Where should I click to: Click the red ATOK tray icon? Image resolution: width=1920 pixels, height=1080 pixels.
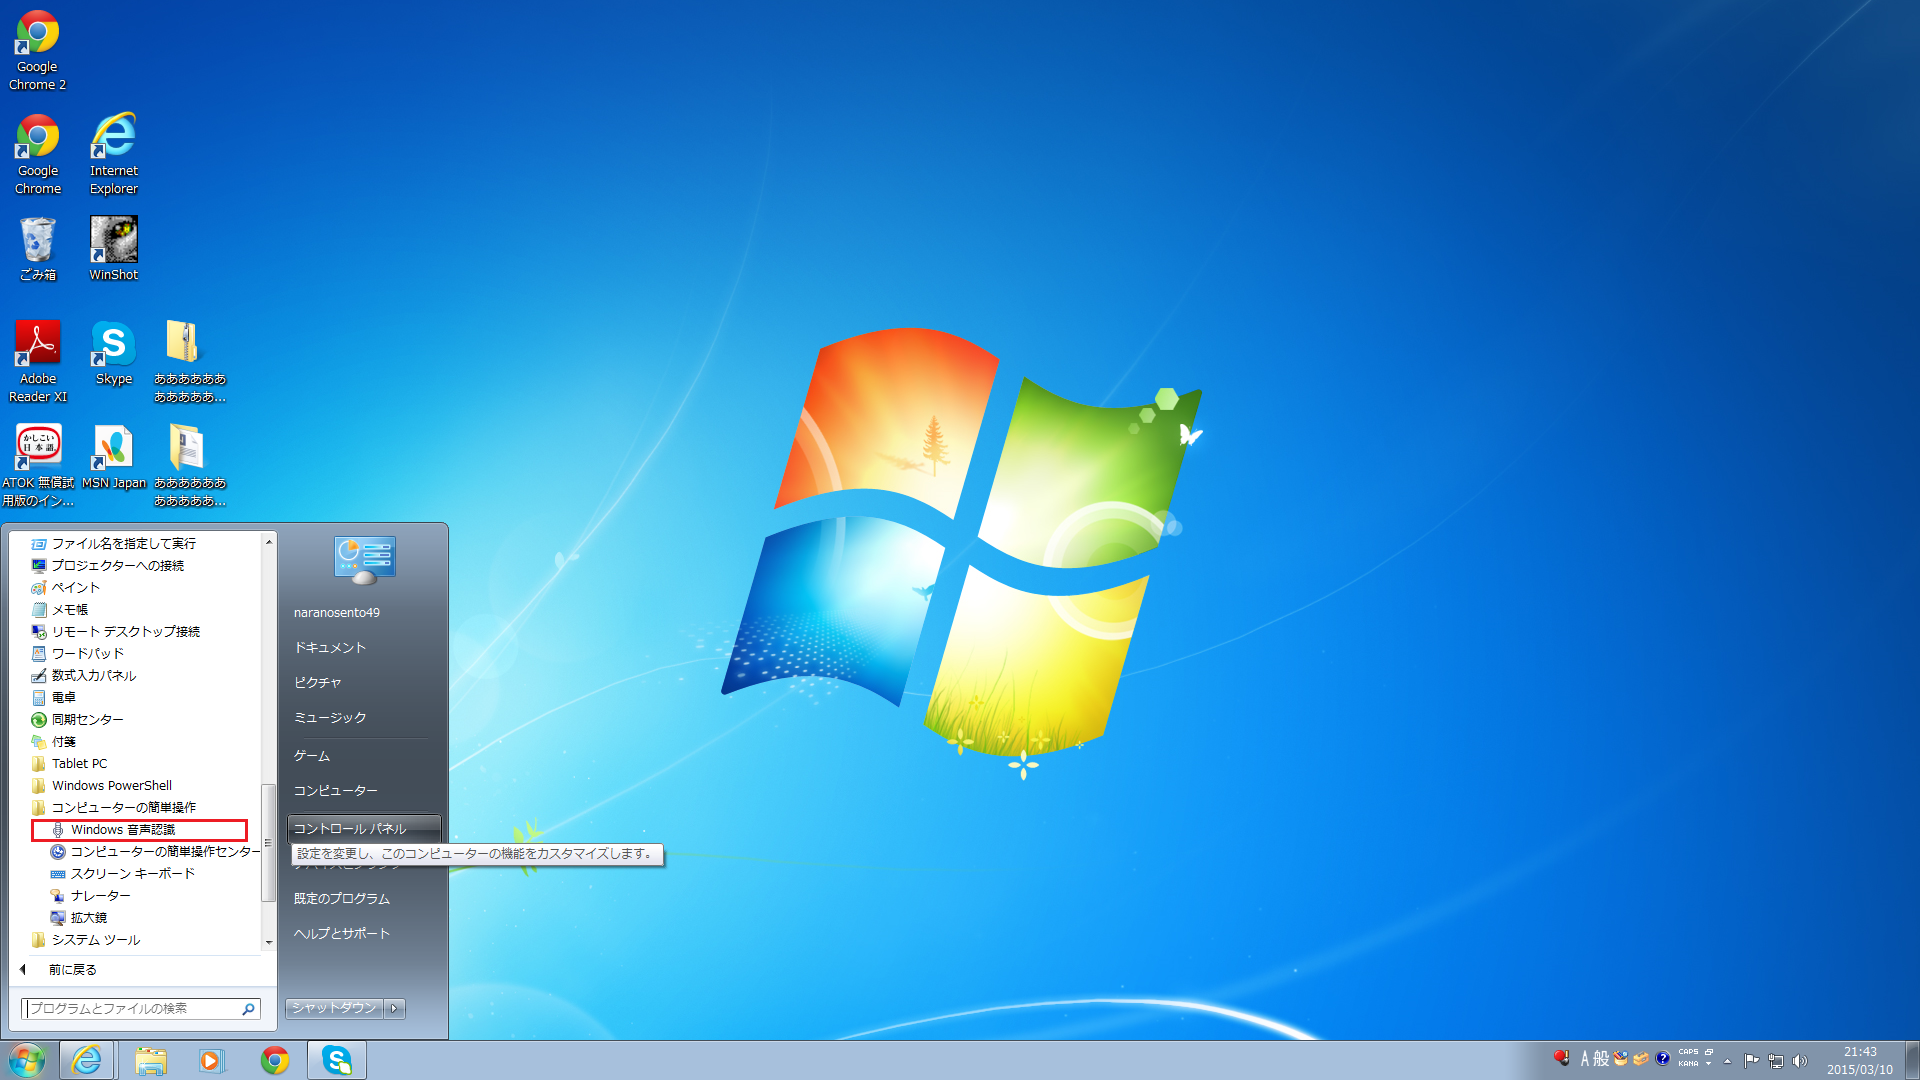[1561, 1058]
